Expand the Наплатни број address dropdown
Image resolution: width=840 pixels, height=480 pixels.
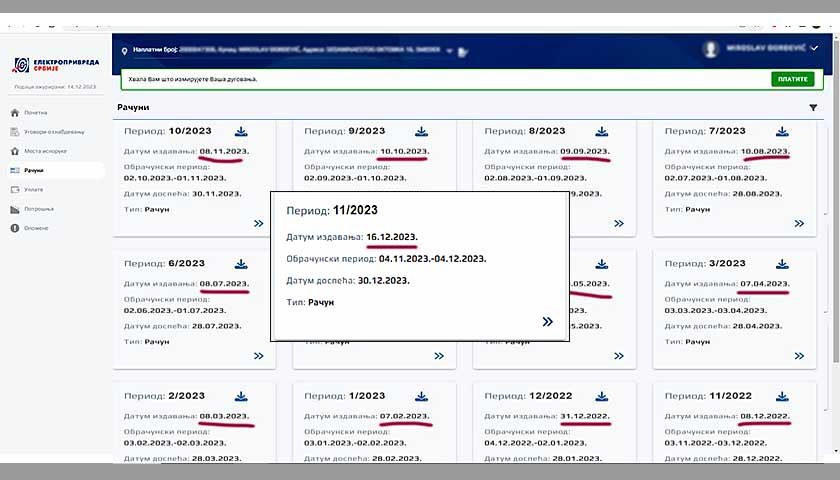click(449, 51)
